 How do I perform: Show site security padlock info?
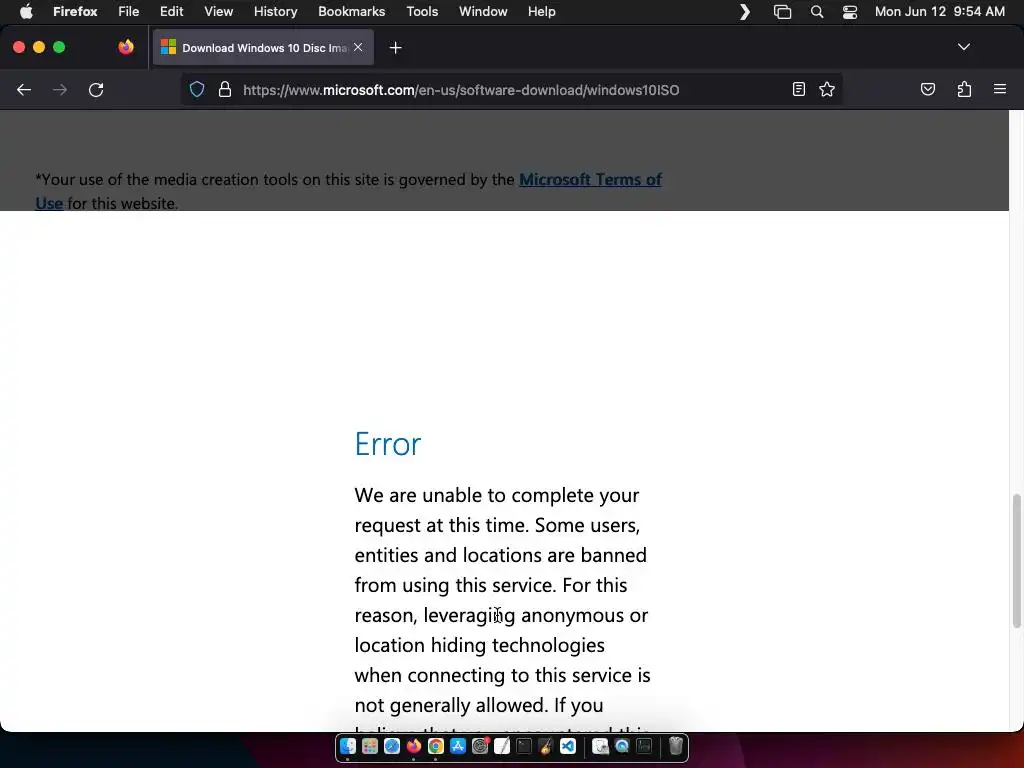pos(225,89)
